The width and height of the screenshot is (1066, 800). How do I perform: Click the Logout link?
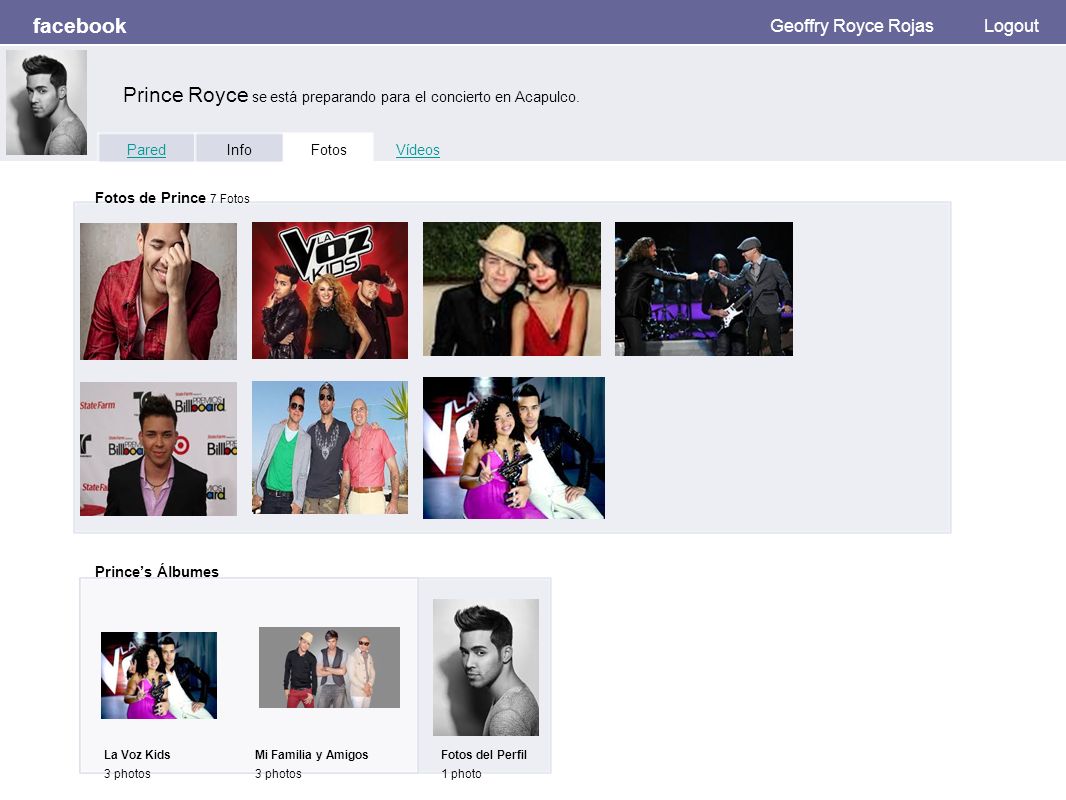[1011, 26]
